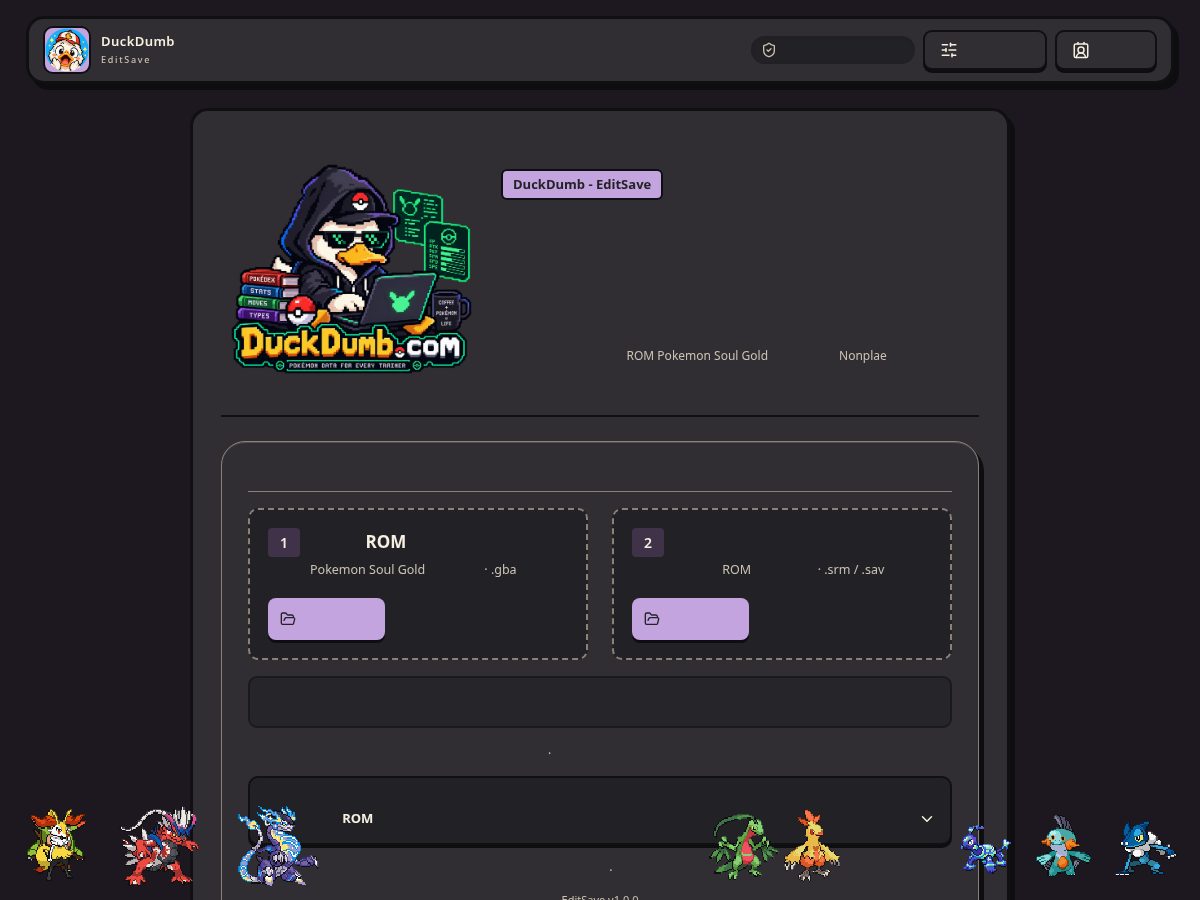Click the DuckDumb duck avatar logo
This screenshot has width=1200, height=900.
67,50
